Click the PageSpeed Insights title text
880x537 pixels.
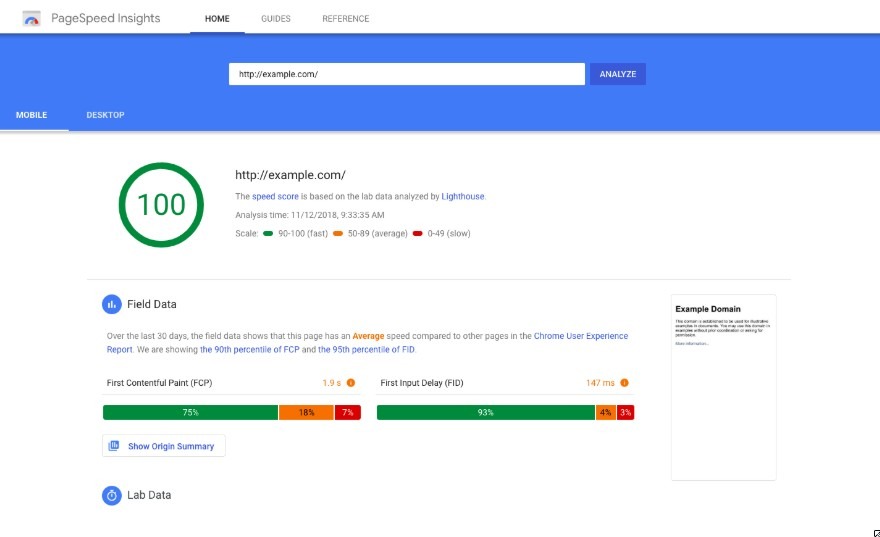pyautogui.click(x=106, y=18)
